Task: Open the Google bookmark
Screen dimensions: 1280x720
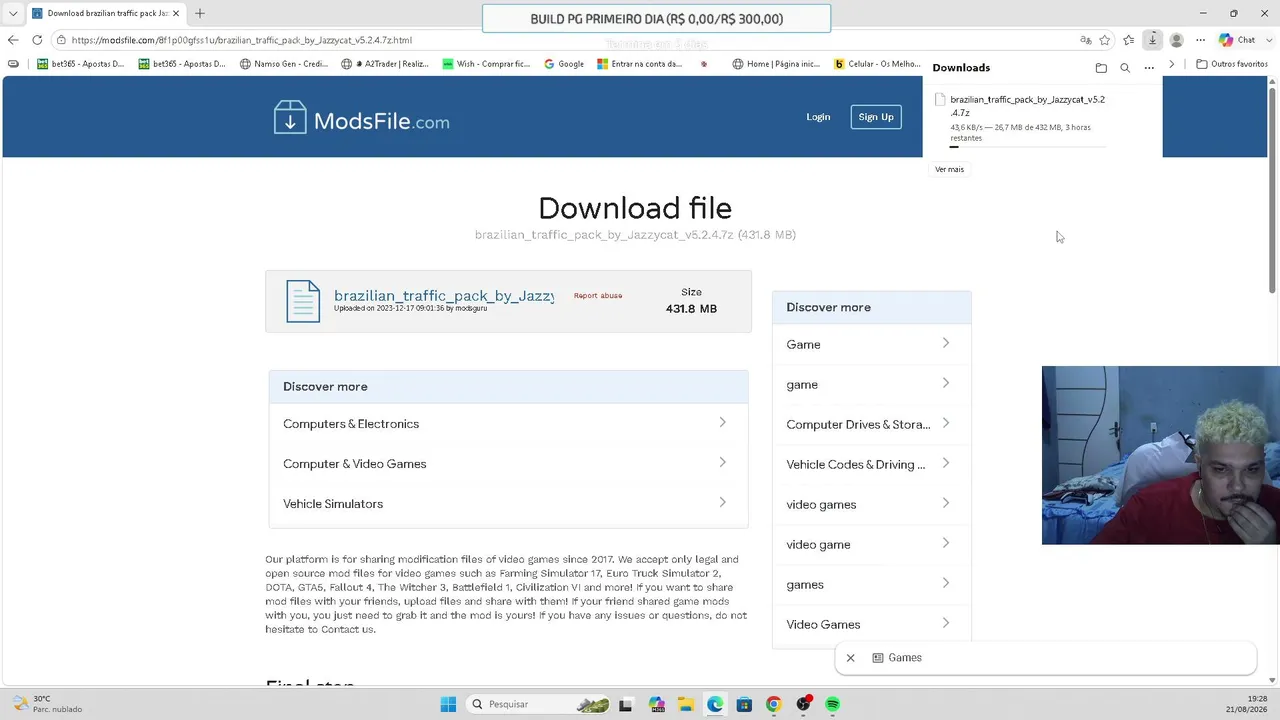Action: [564, 64]
